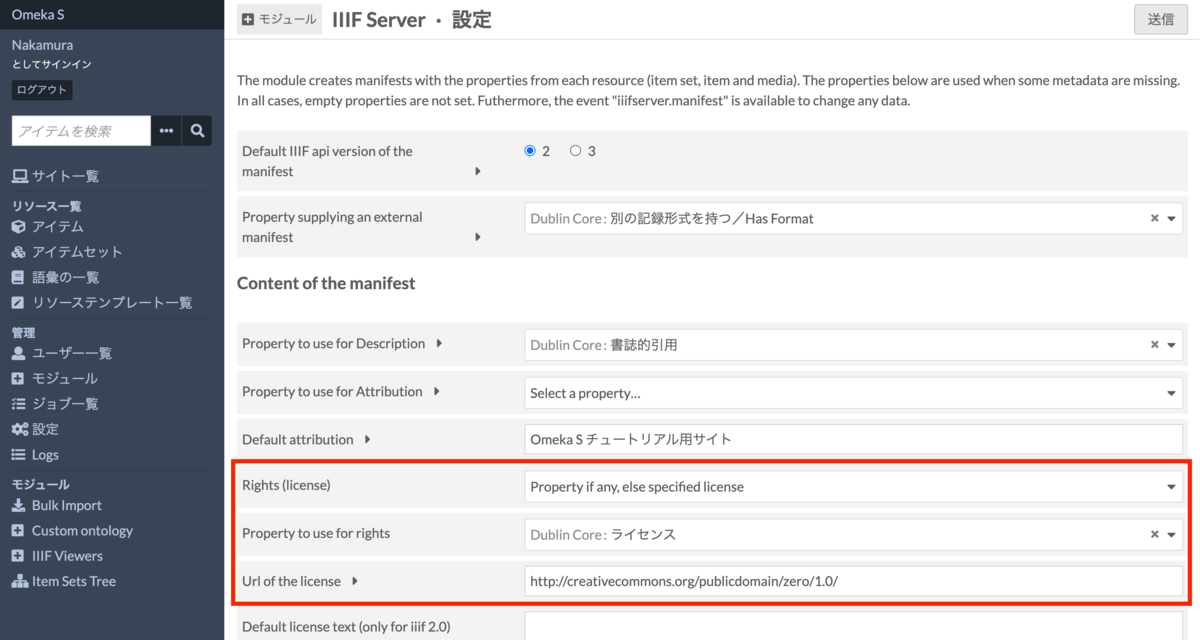This screenshot has width=1200, height=640.
Task: Click the Nakamura user link
Action: click(x=42, y=45)
